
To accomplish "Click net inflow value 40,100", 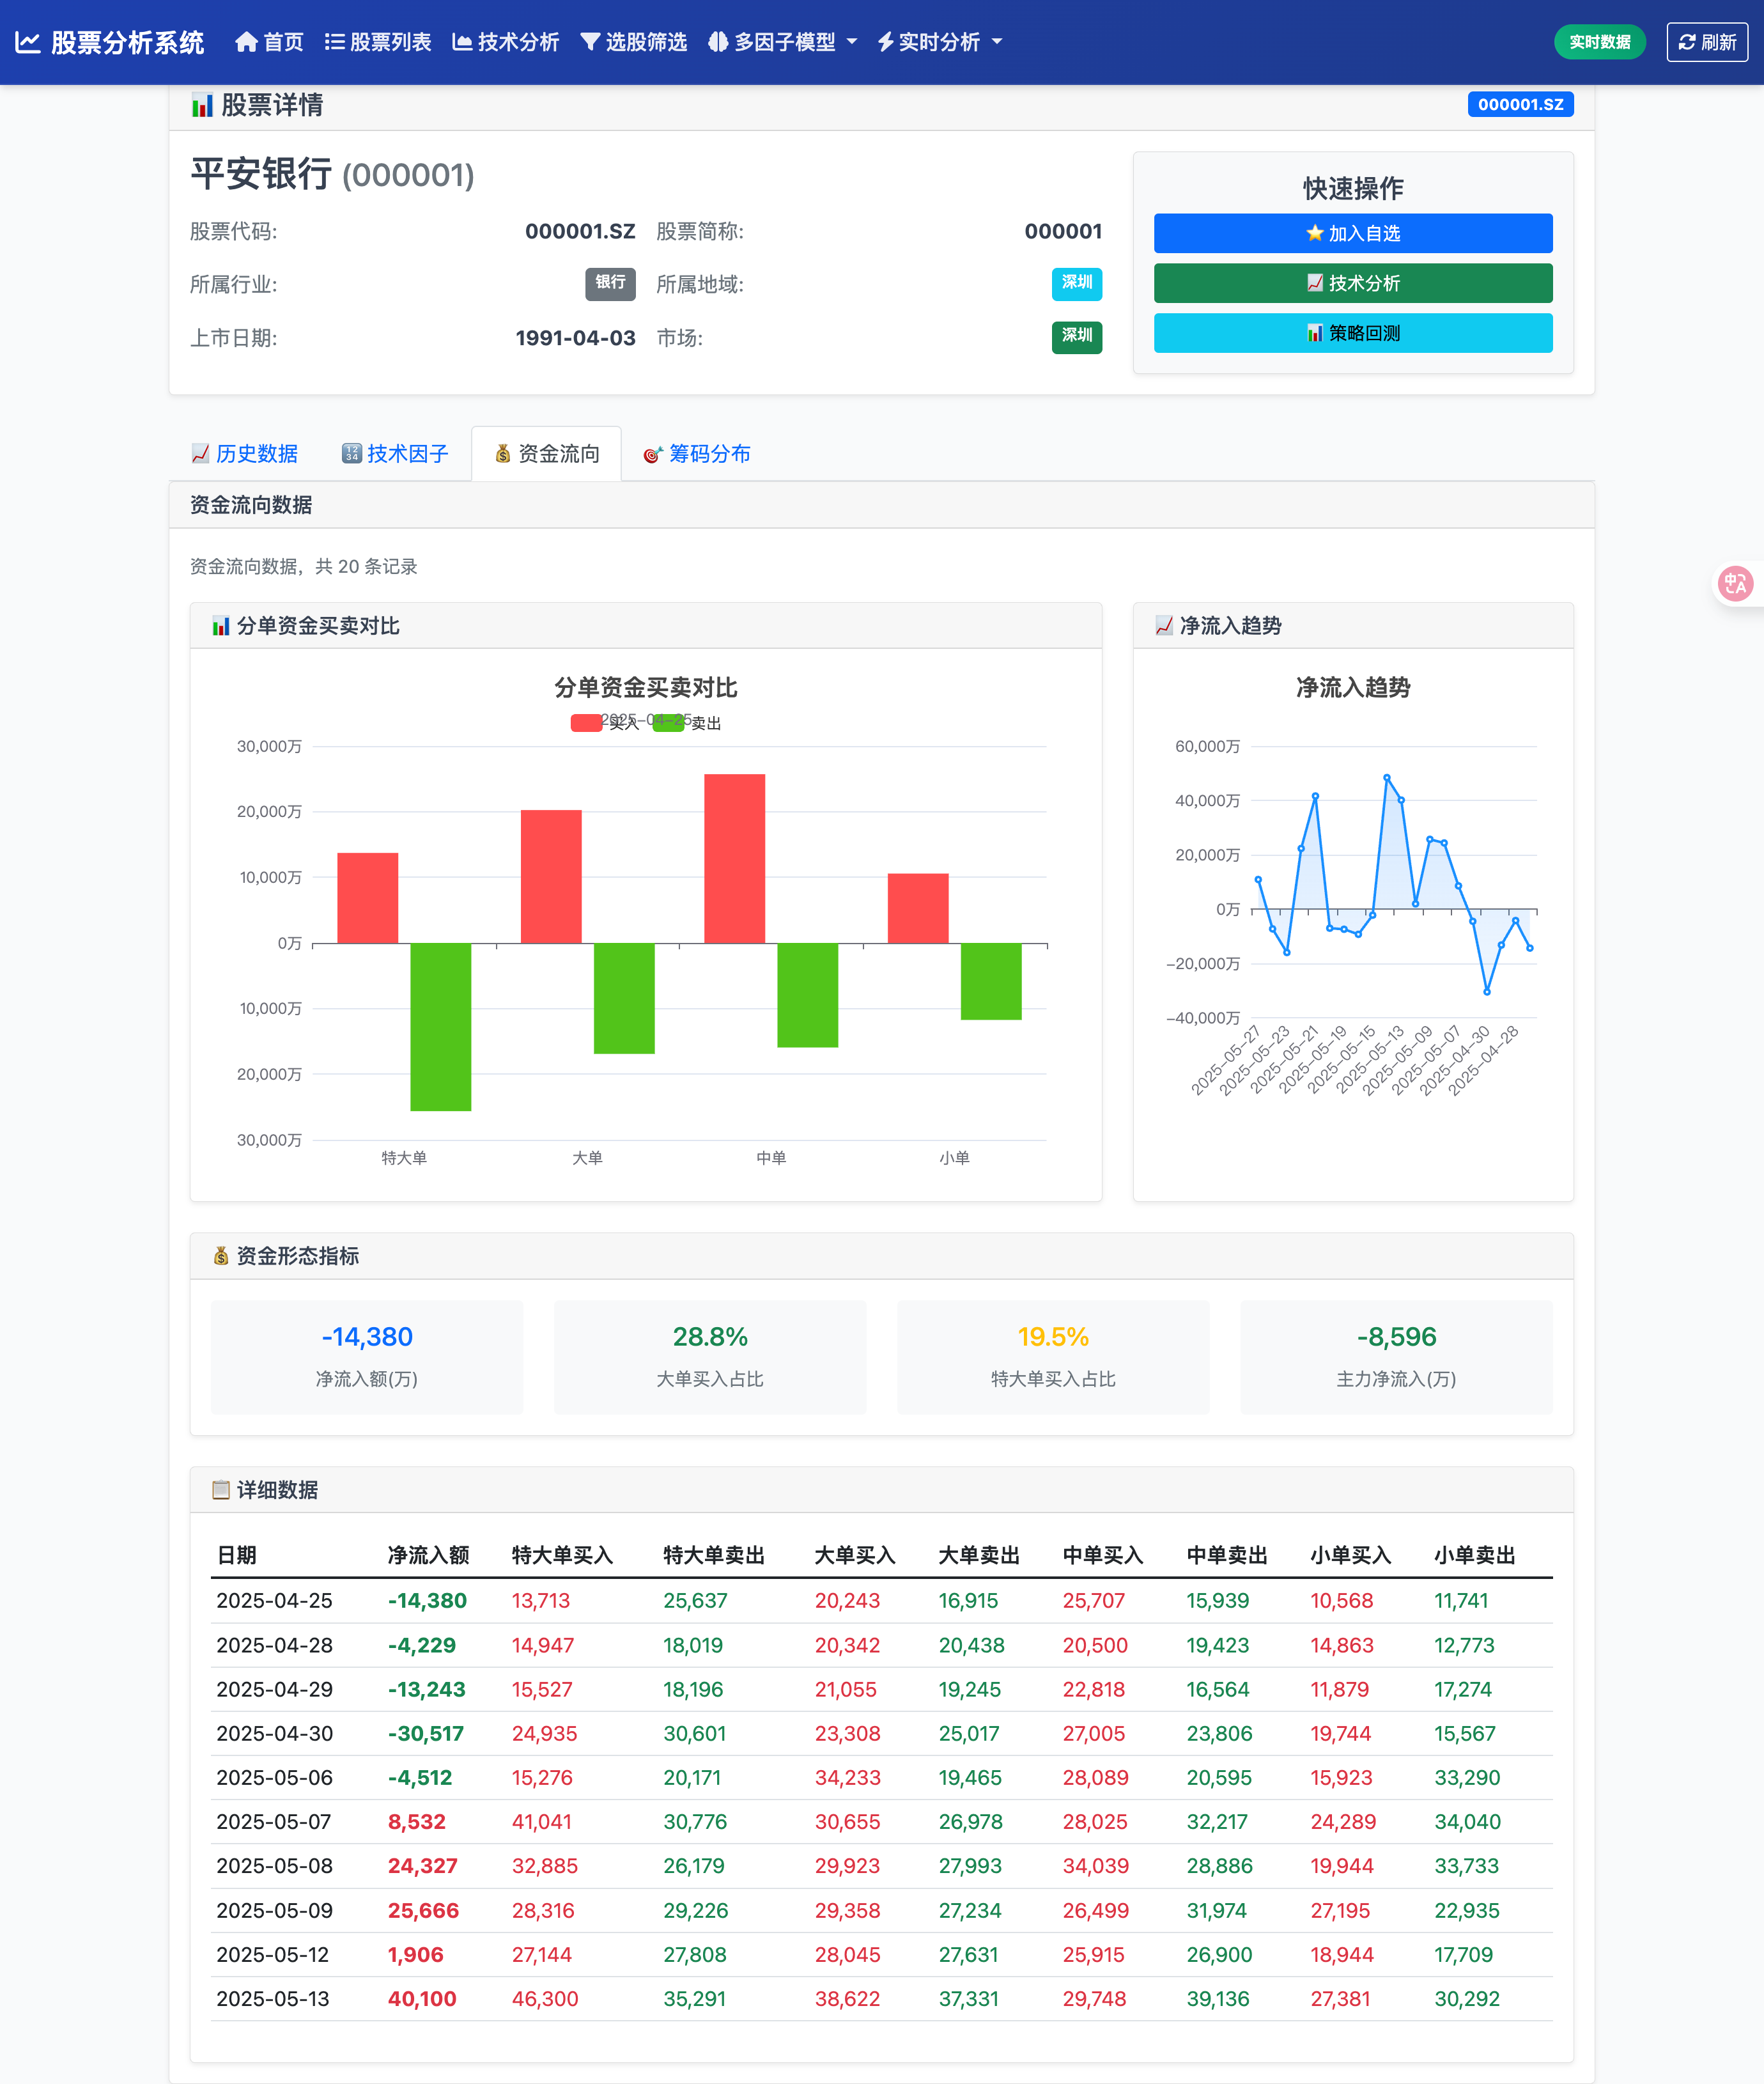I will coord(422,1999).
